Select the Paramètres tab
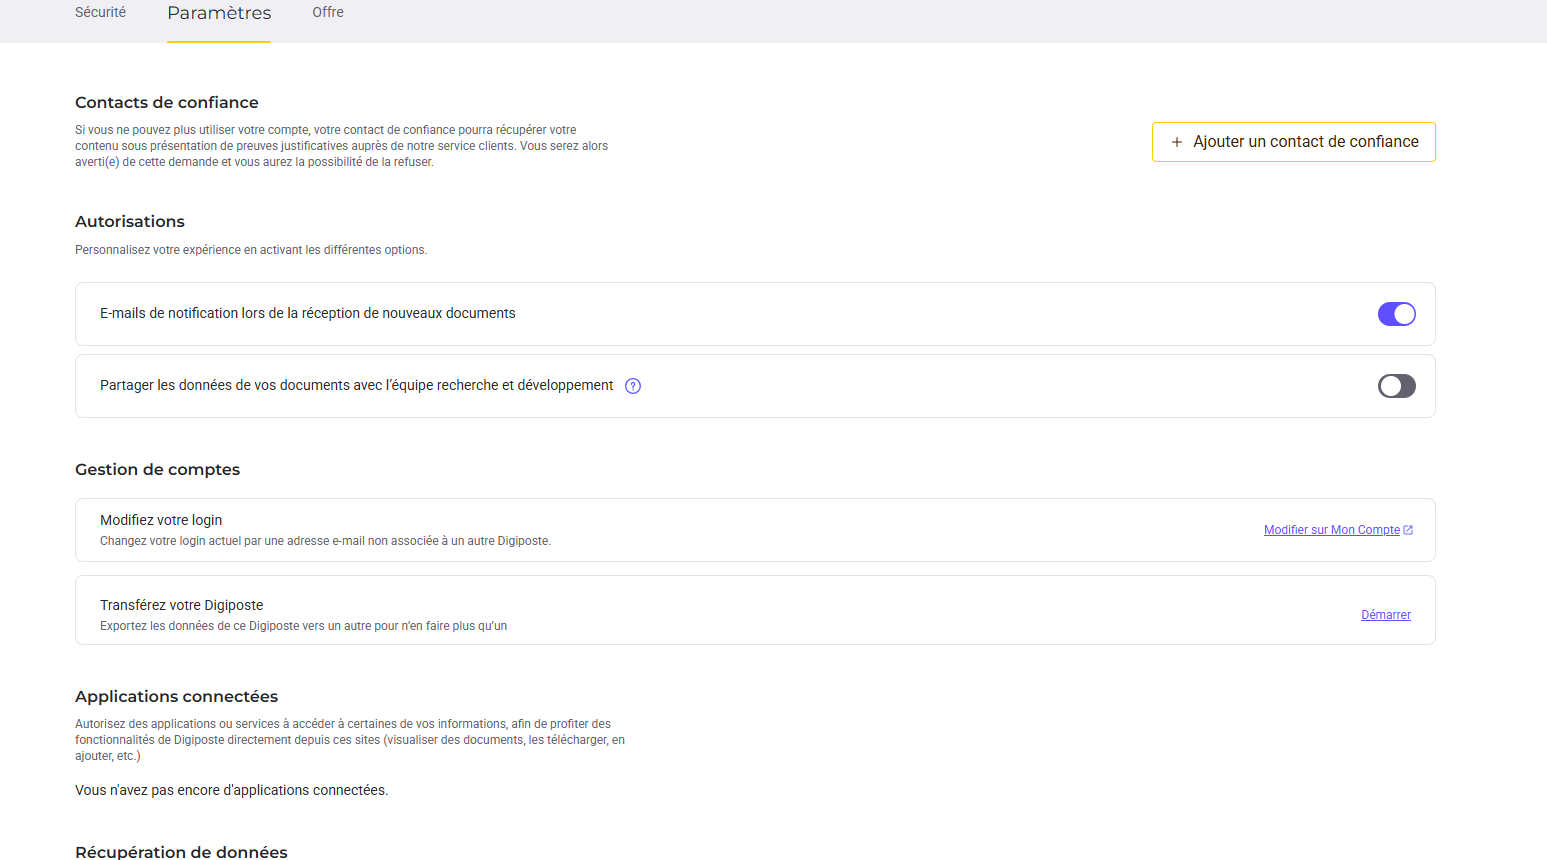1547x860 pixels. [219, 13]
